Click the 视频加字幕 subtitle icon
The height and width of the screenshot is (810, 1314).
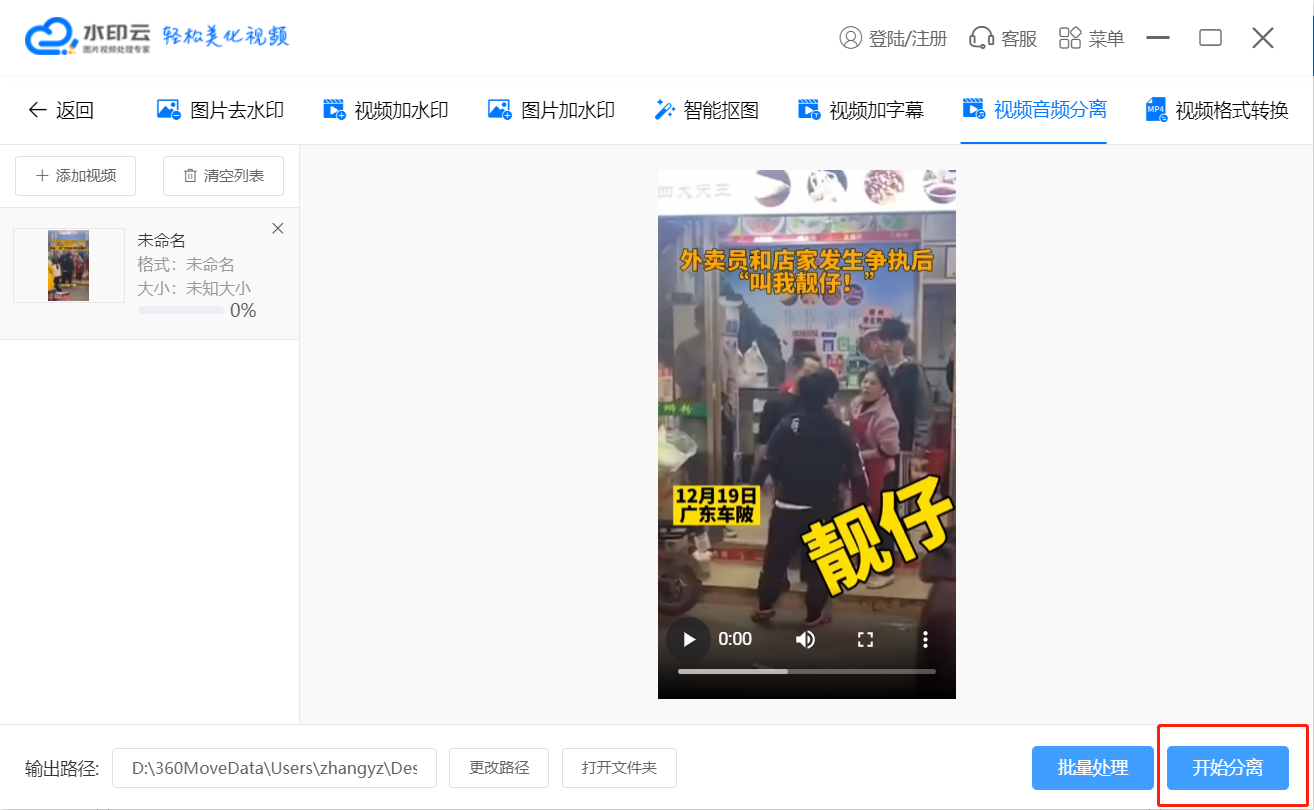[809, 110]
